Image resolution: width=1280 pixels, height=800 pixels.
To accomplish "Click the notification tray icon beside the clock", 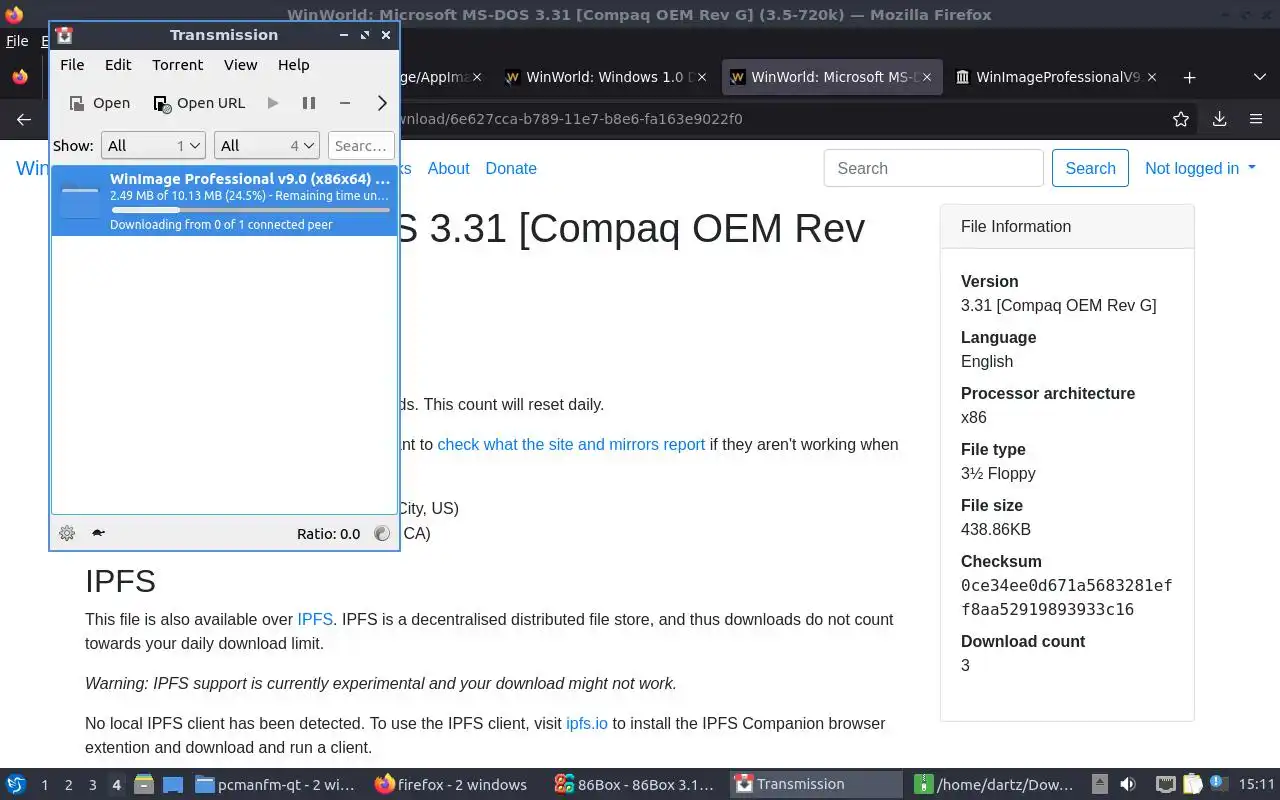I will 1218,784.
